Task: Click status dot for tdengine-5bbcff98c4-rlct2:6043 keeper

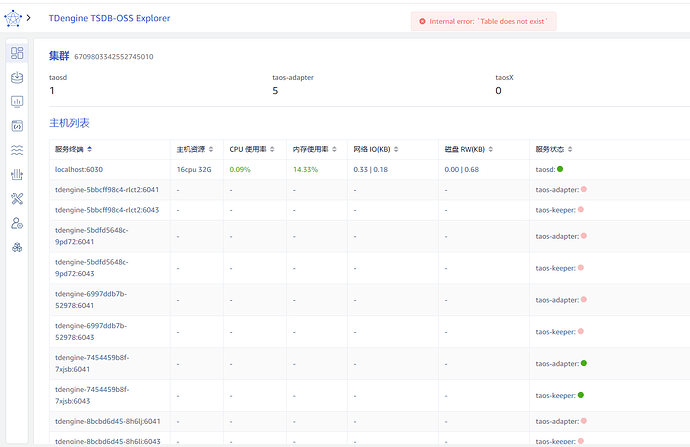Action: click(x=581, y=209)
